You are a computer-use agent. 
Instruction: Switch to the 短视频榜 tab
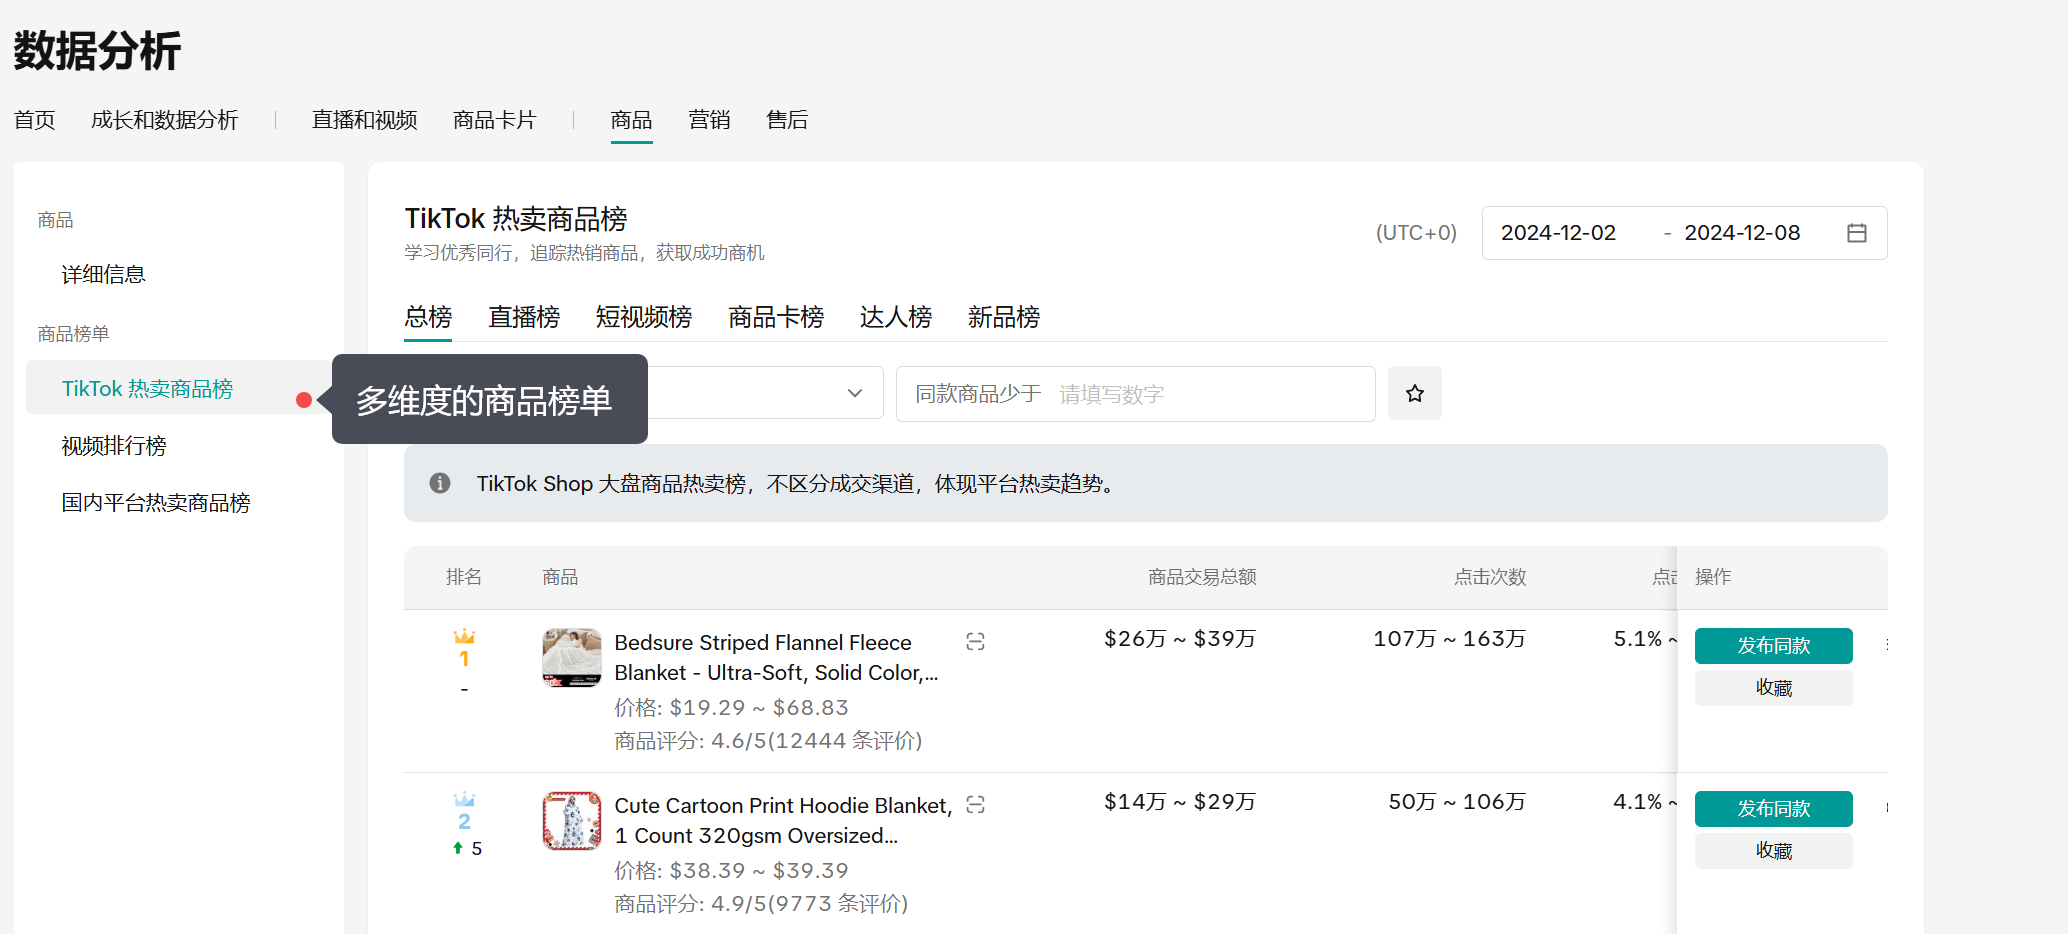[x=643, y=318]
